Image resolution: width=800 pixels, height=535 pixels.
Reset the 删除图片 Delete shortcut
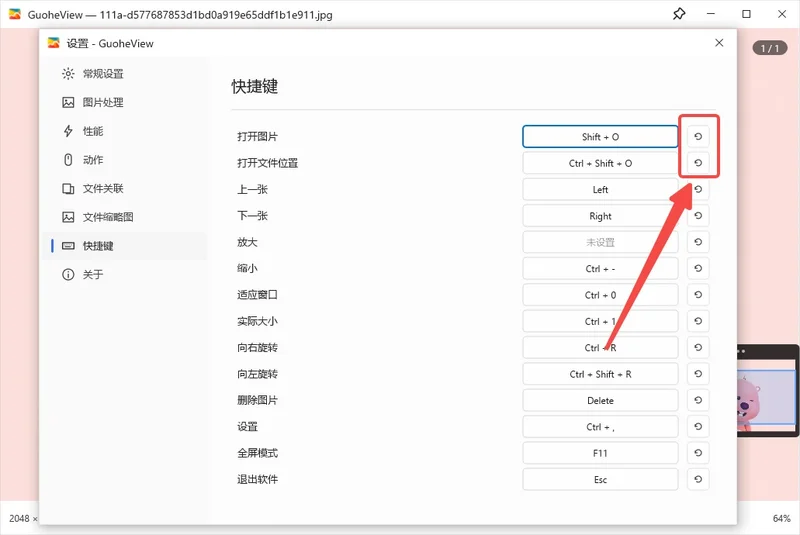tap(698, 400)
